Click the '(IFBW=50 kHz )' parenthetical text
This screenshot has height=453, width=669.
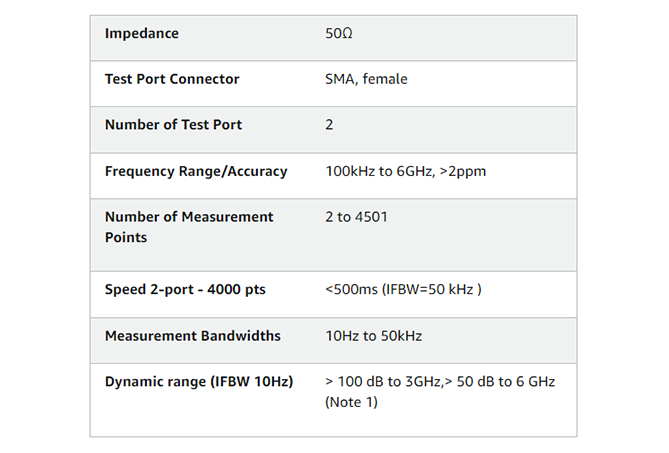tap(430, 290)
